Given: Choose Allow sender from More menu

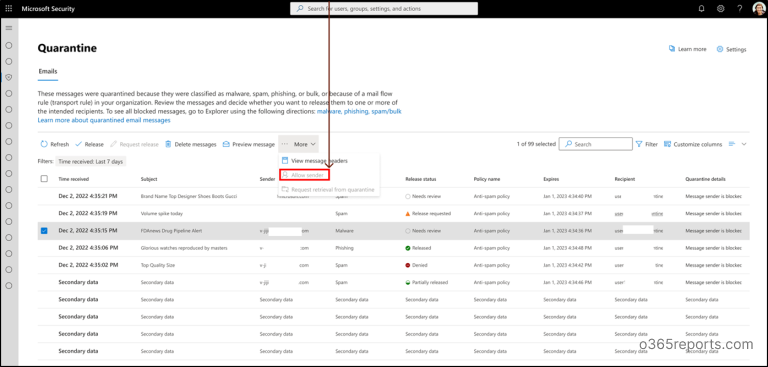Looking at the screenshot, I should pyautogui.click(x=304, y=175).
